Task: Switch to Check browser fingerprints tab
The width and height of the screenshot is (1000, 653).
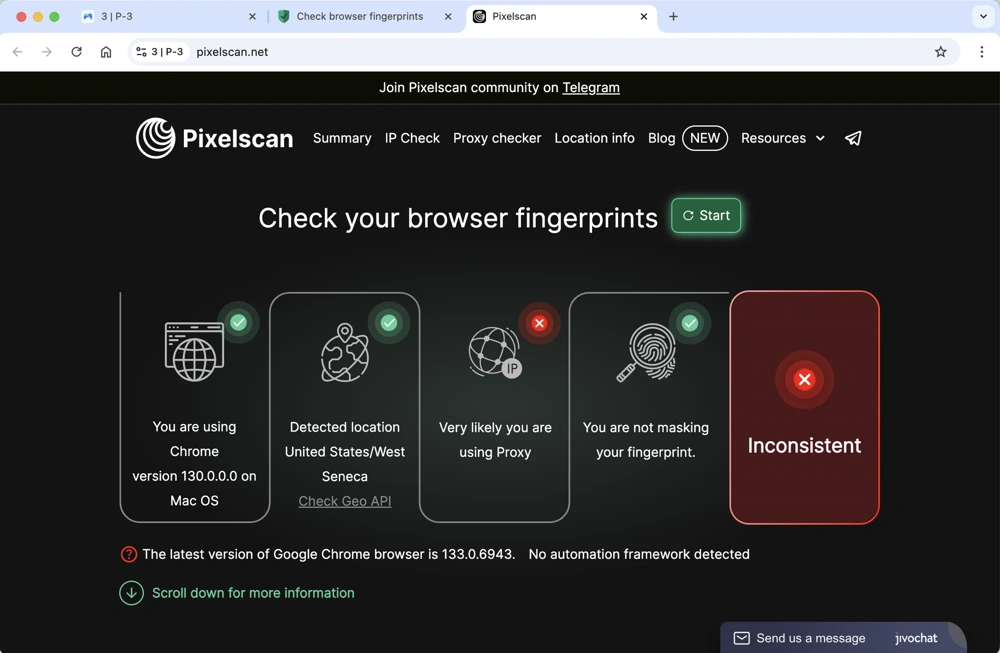Action: pos(360,16)
